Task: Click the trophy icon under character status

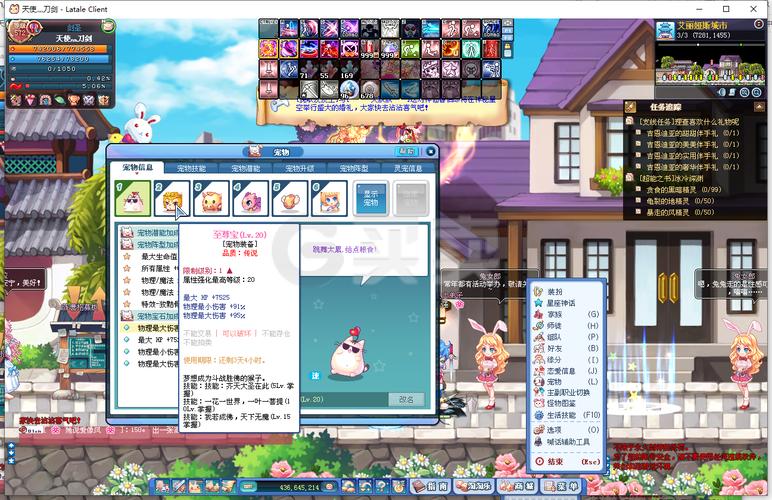Action: 74,100
